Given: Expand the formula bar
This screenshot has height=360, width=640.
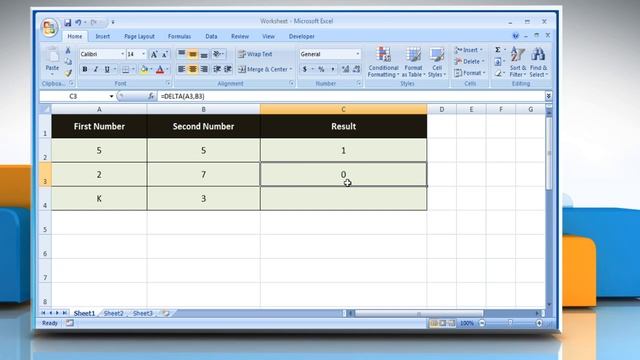Looking at the screenshot, I should [548, 96].
